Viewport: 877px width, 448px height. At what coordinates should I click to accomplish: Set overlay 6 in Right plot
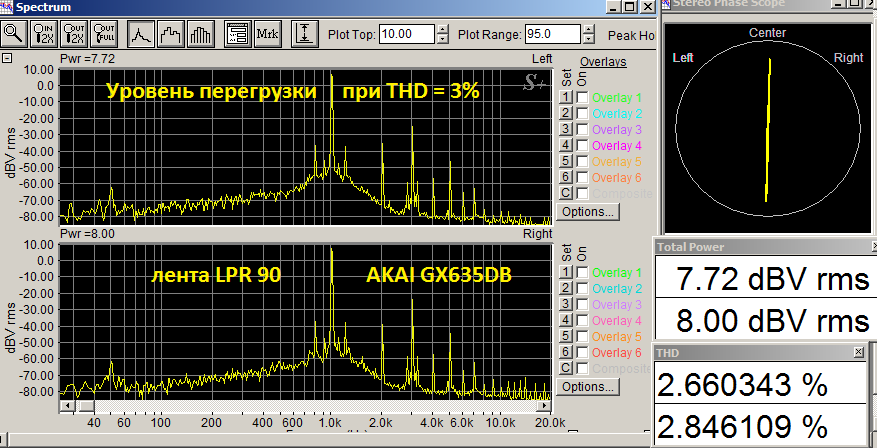[566, 352]
